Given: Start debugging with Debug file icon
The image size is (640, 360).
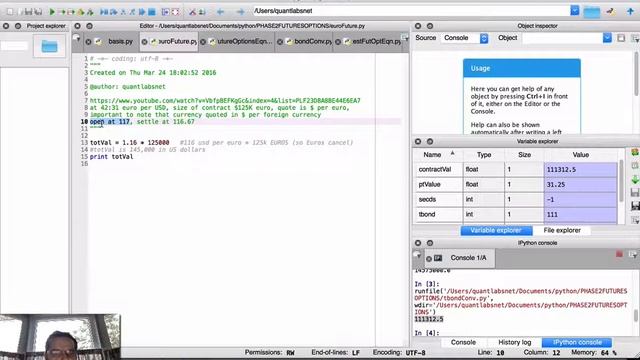Looking at the screenshot, I should click(x=104, y=12).
